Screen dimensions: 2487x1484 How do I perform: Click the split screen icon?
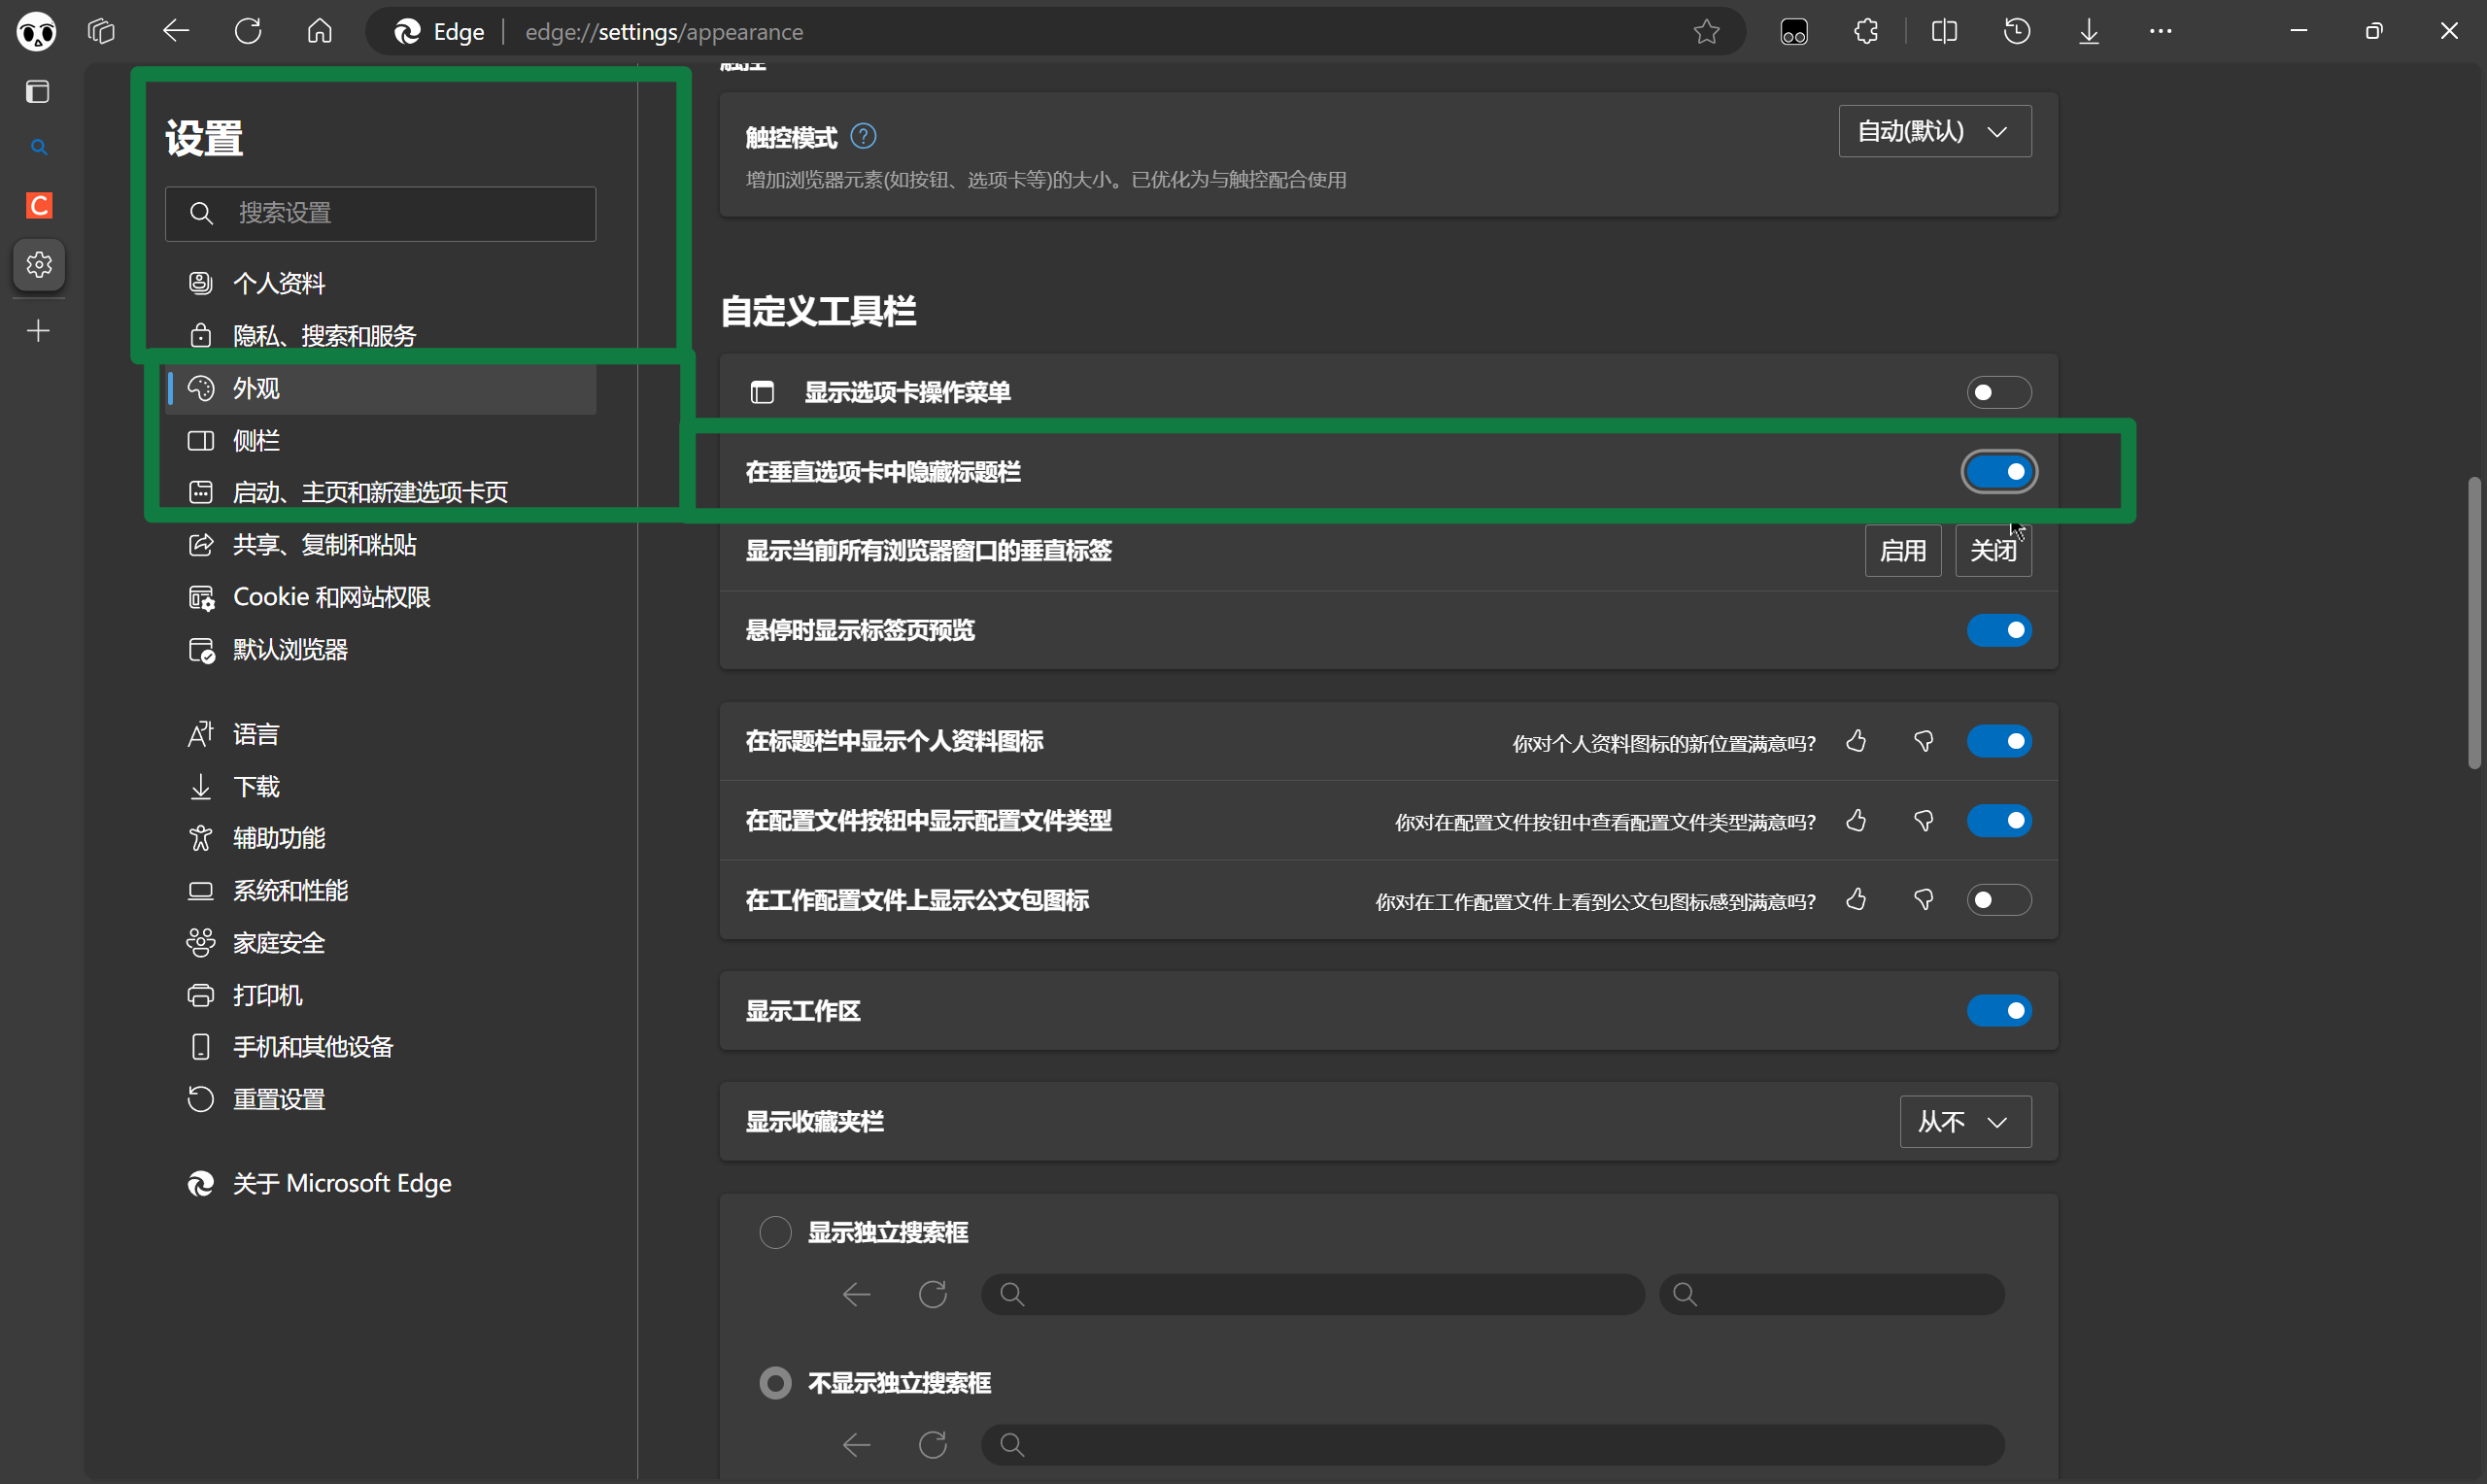coord(1944,32)
